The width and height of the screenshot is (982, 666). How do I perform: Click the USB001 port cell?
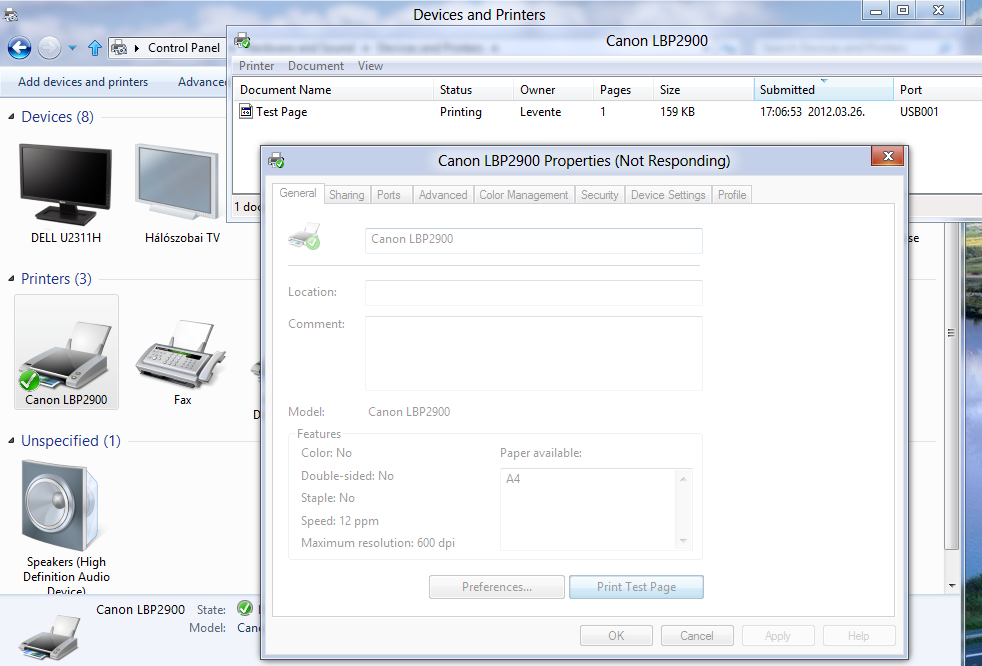pos(919,112)
